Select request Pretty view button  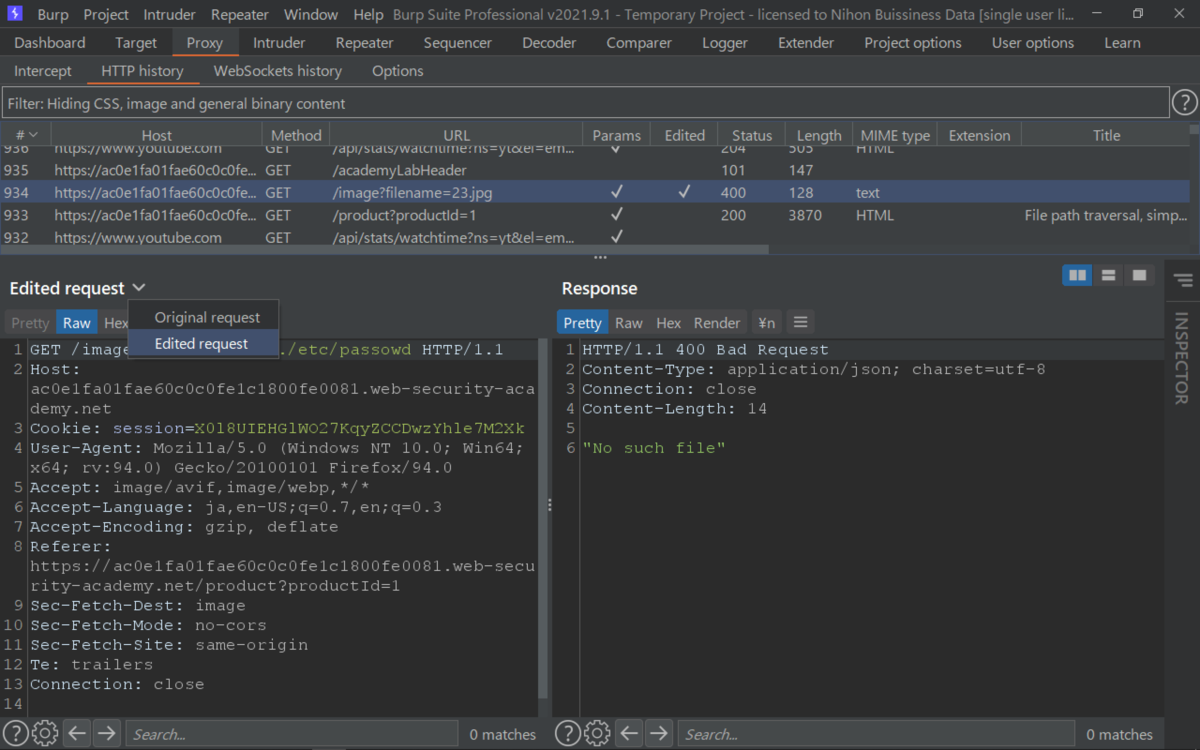tap(30, 322)
